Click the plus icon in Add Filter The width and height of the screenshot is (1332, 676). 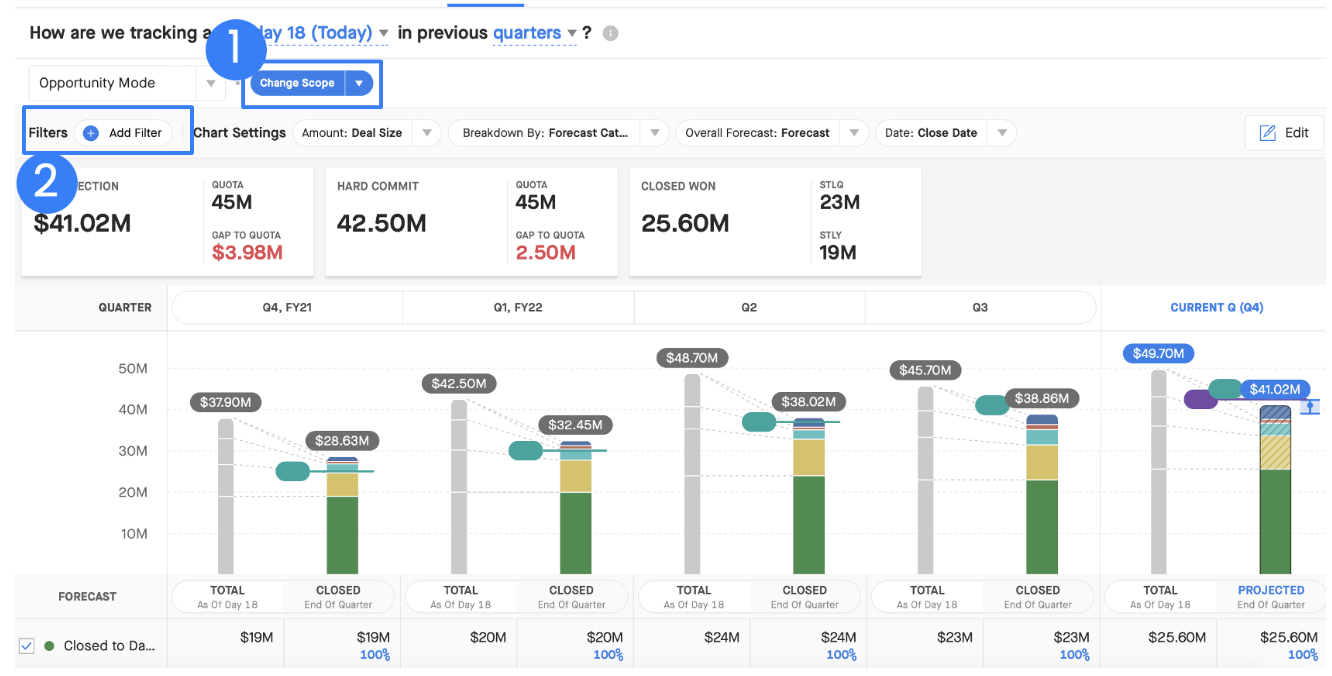click(91, 132)
